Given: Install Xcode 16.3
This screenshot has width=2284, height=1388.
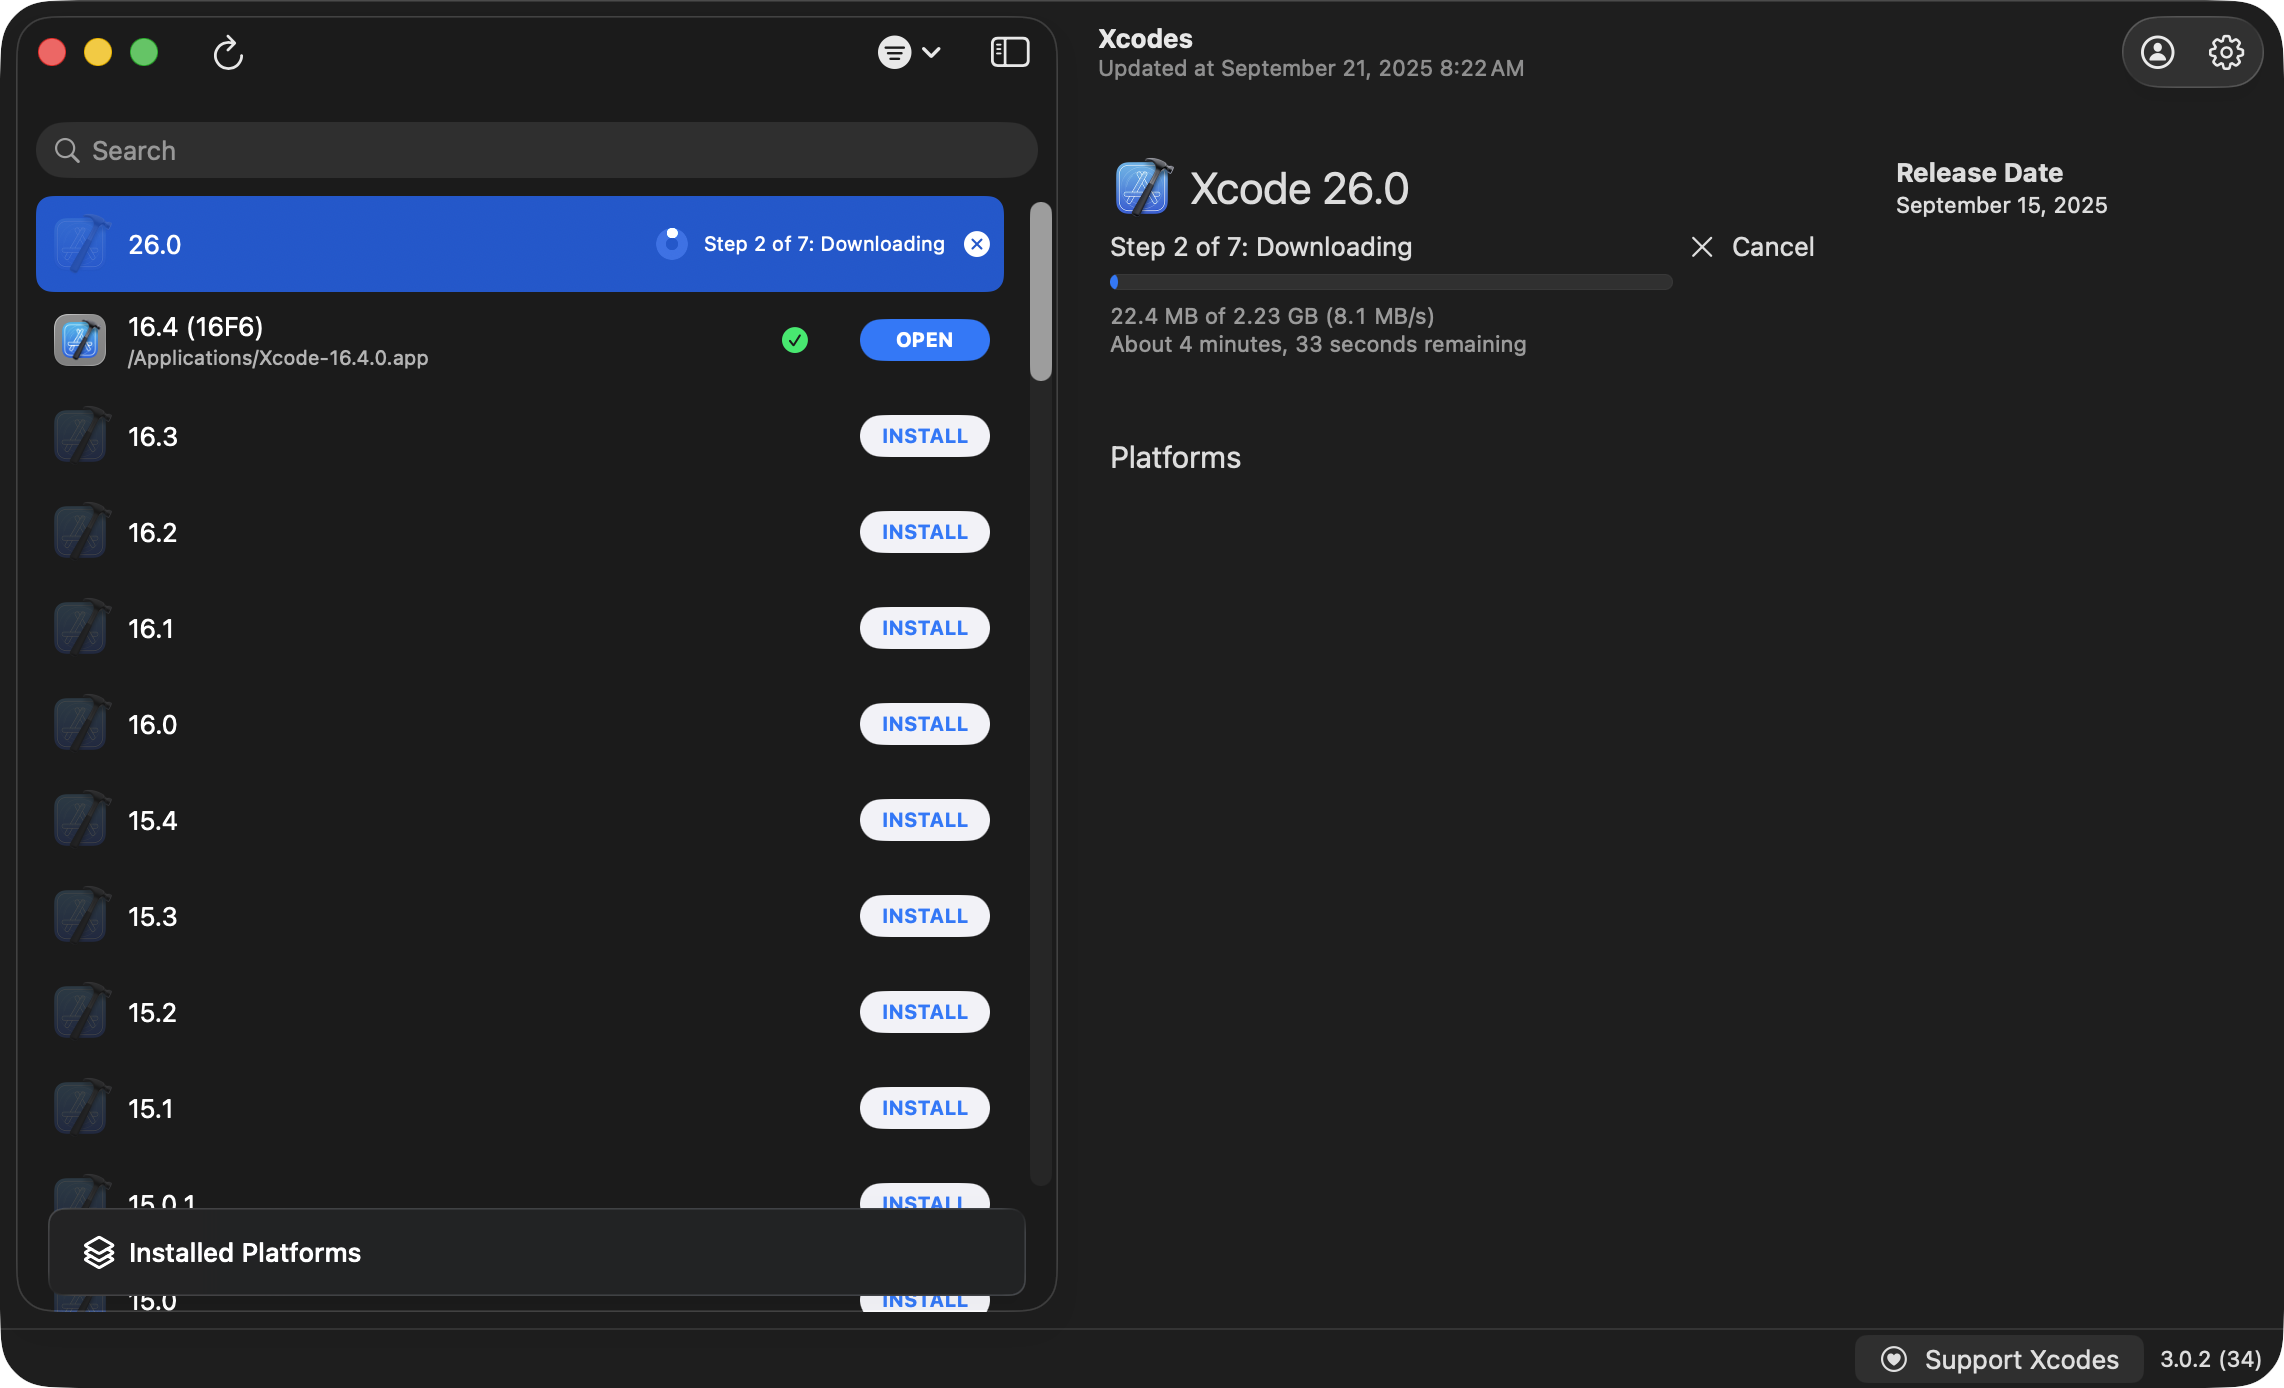Looking at the screenshot, I should click(x=924, y=436).
